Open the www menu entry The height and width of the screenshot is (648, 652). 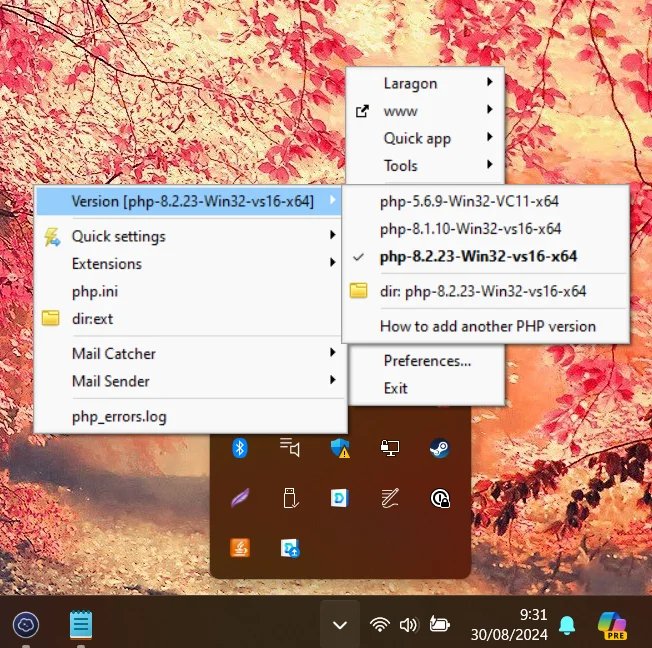[425, 111]
